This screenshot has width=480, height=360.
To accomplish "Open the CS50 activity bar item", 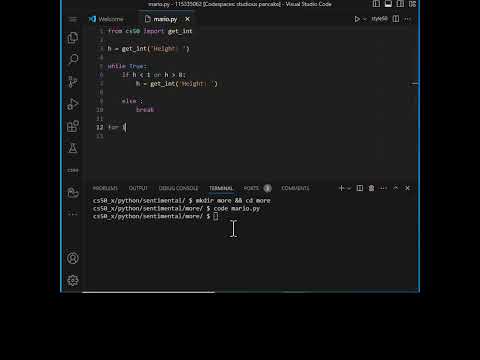I will [73, 170].
